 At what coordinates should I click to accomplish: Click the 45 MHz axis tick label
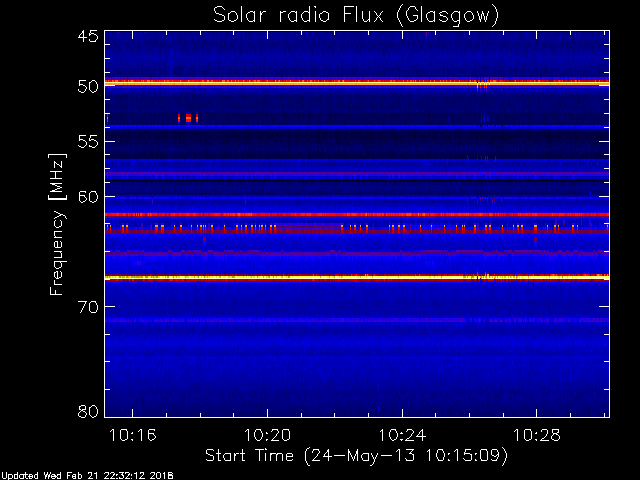[88, 36]
